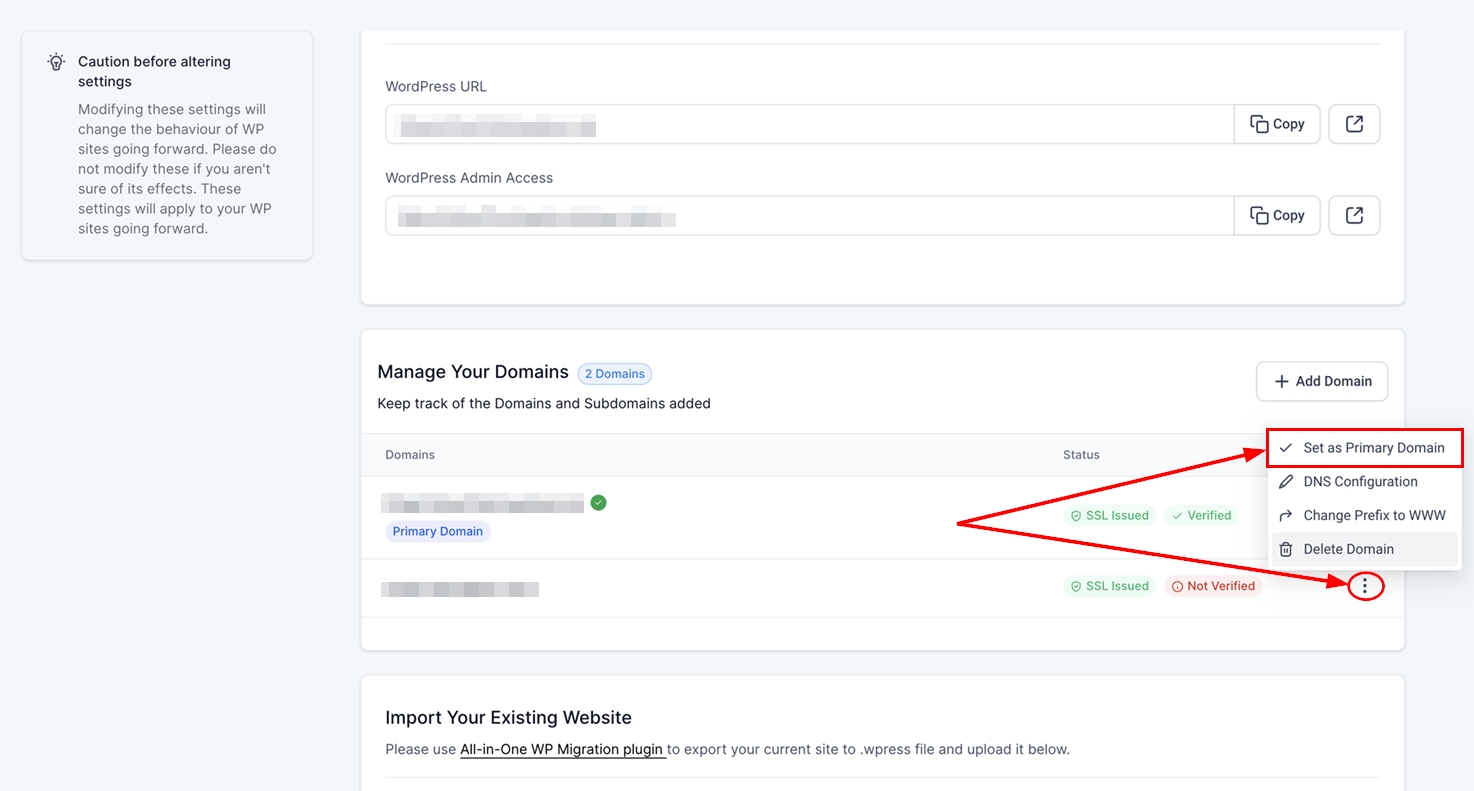1474x791 pixels.
Task: Click the three-dot menu for the unverified domain
Action: pyautogui.click(x=1365, y=587)
